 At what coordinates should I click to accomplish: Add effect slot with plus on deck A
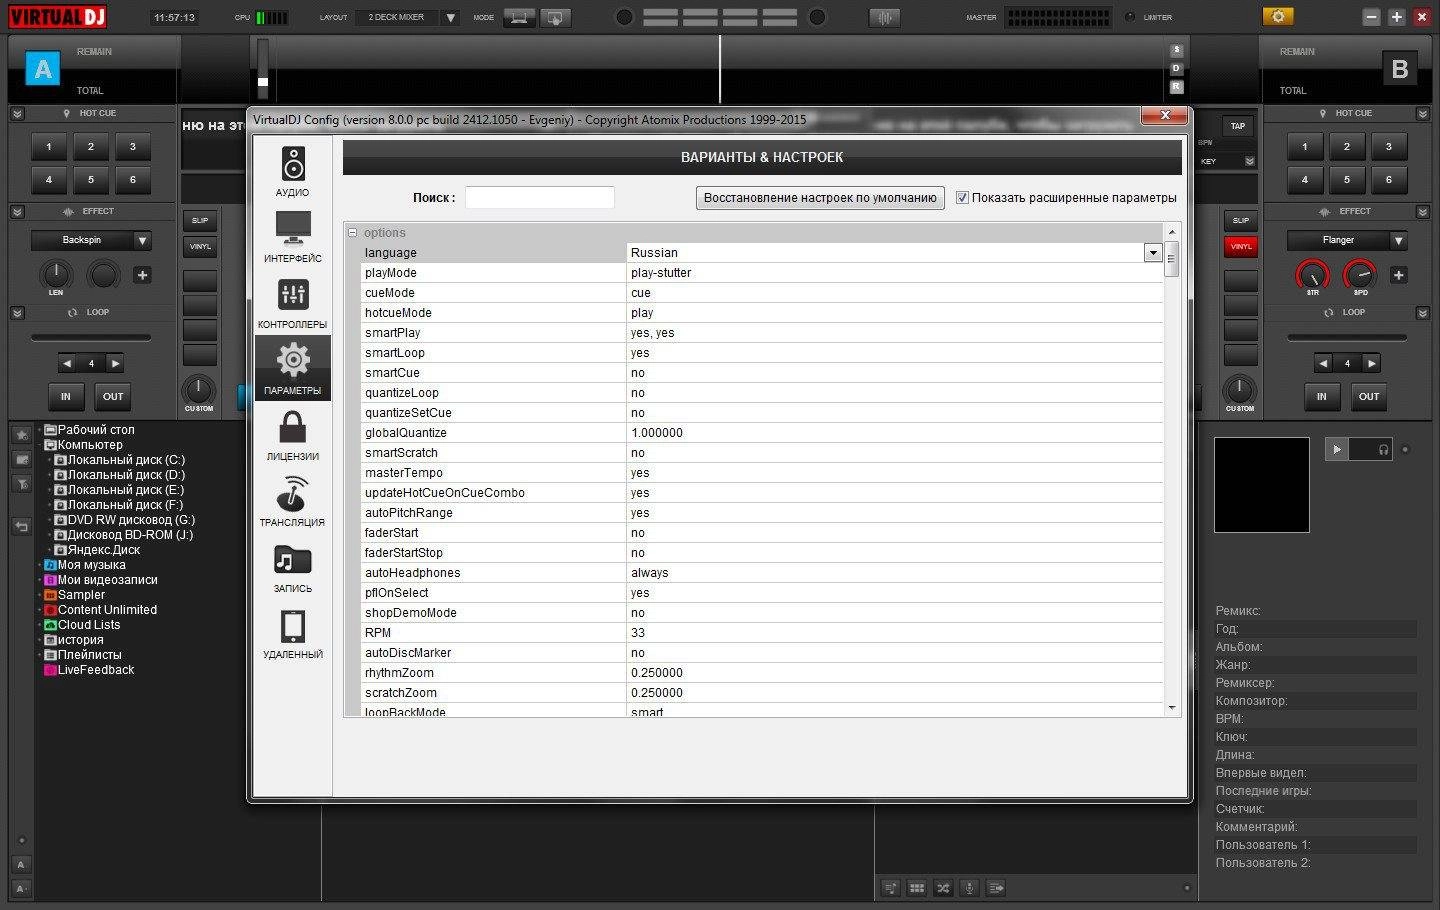pyautogui.click(x=142, y=275)
